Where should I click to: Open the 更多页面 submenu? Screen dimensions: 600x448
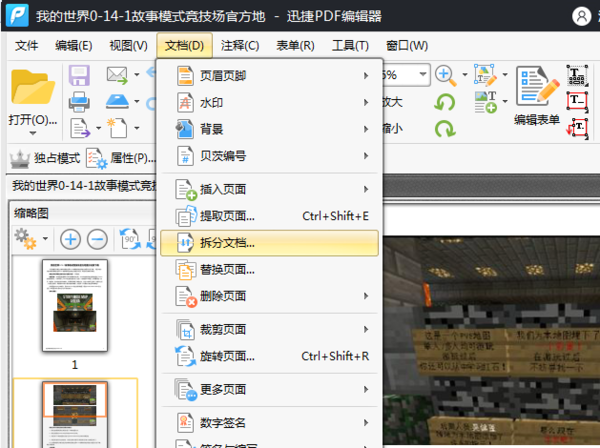tap(269, 389)
